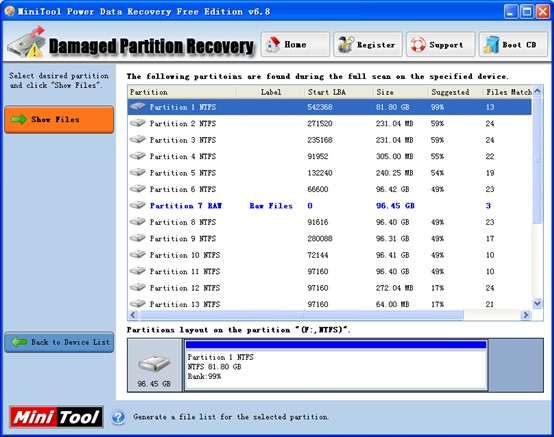Click the partition list scroll up arrow
554x437 pixels.
537,91
